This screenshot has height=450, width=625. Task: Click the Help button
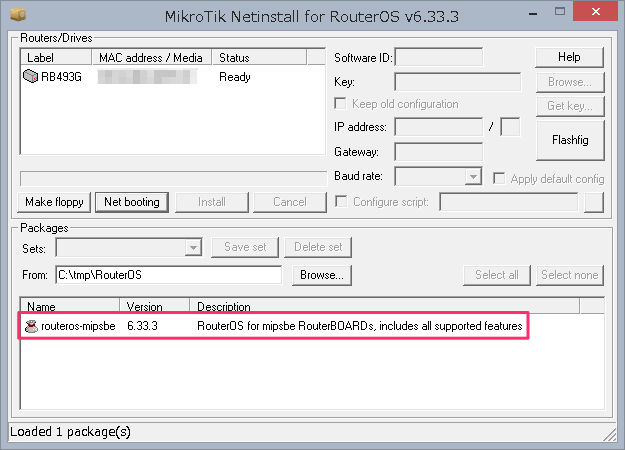click(569, 57)
